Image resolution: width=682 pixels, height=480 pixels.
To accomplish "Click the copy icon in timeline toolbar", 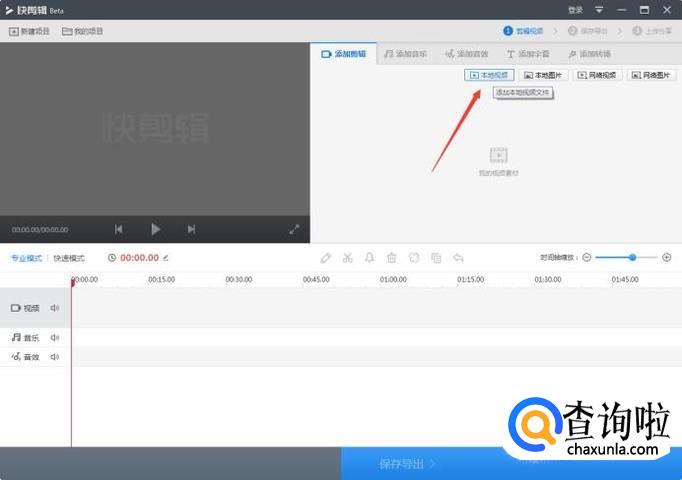I will [x=436, y=258].
